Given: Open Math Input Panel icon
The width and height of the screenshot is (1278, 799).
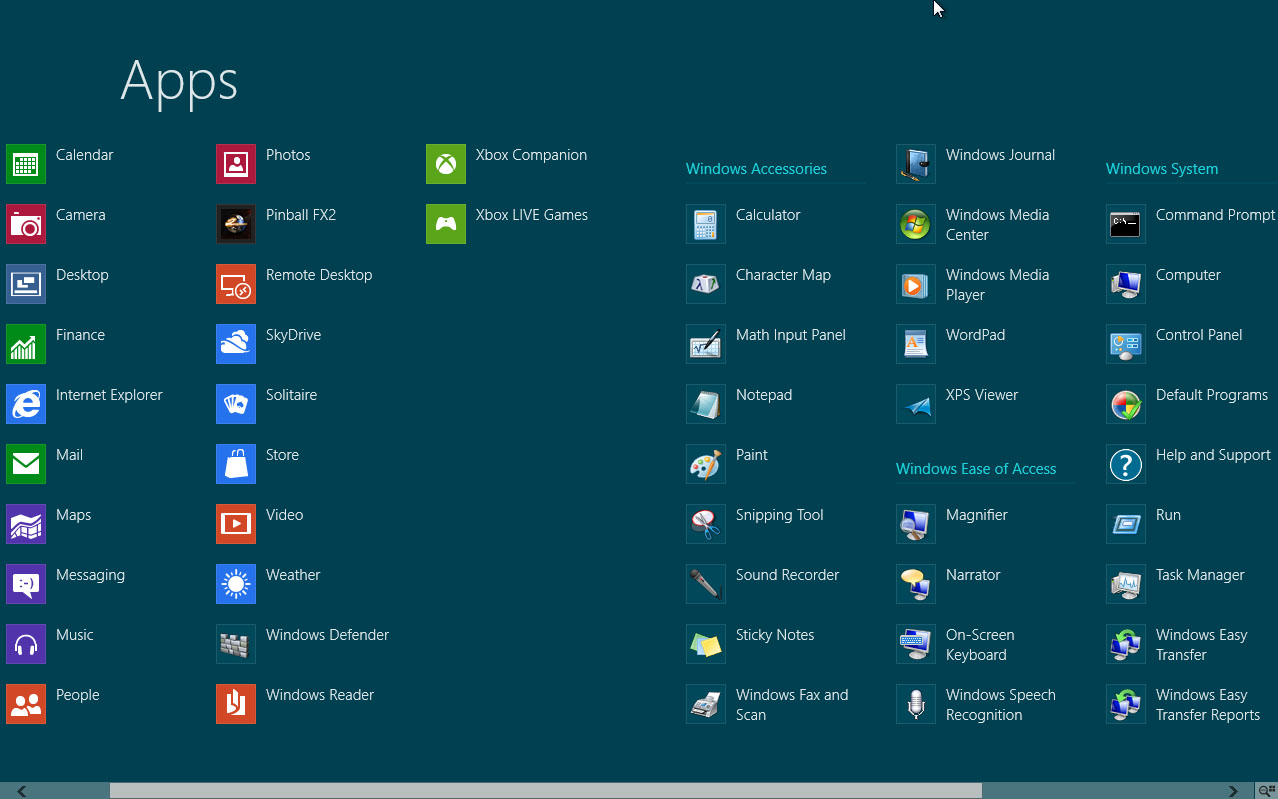Looking at the screenshot, I should pyautogui.click(x=706, y=344).
